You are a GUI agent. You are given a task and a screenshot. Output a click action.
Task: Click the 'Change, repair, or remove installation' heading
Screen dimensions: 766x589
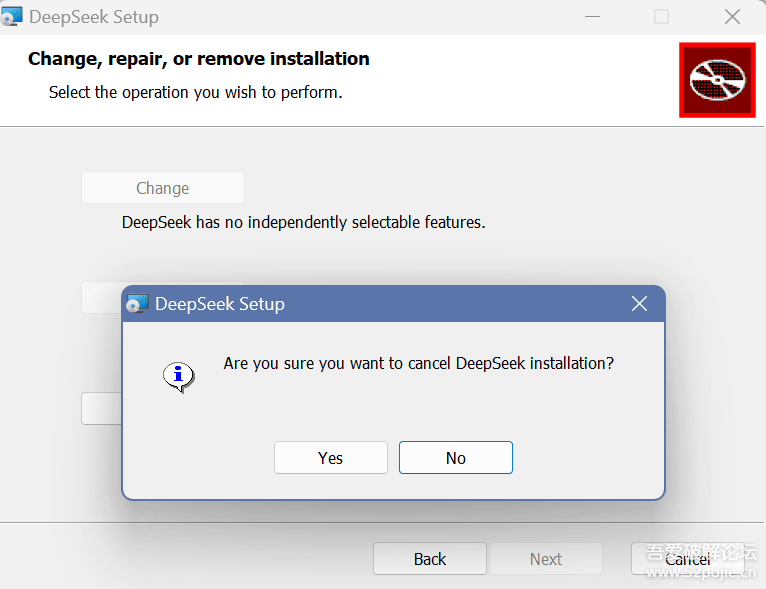click(x=199, y=59)
